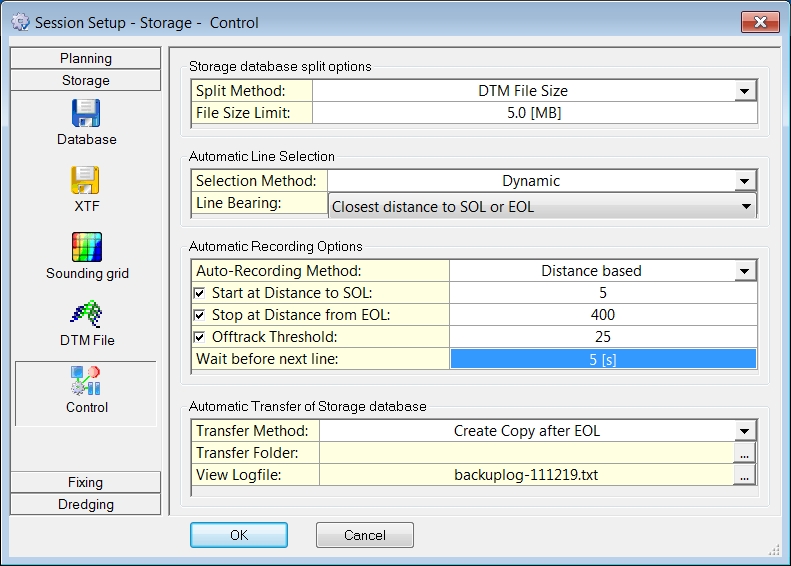Disable Stop at Distance from EOL checkbox

(201, 315)
